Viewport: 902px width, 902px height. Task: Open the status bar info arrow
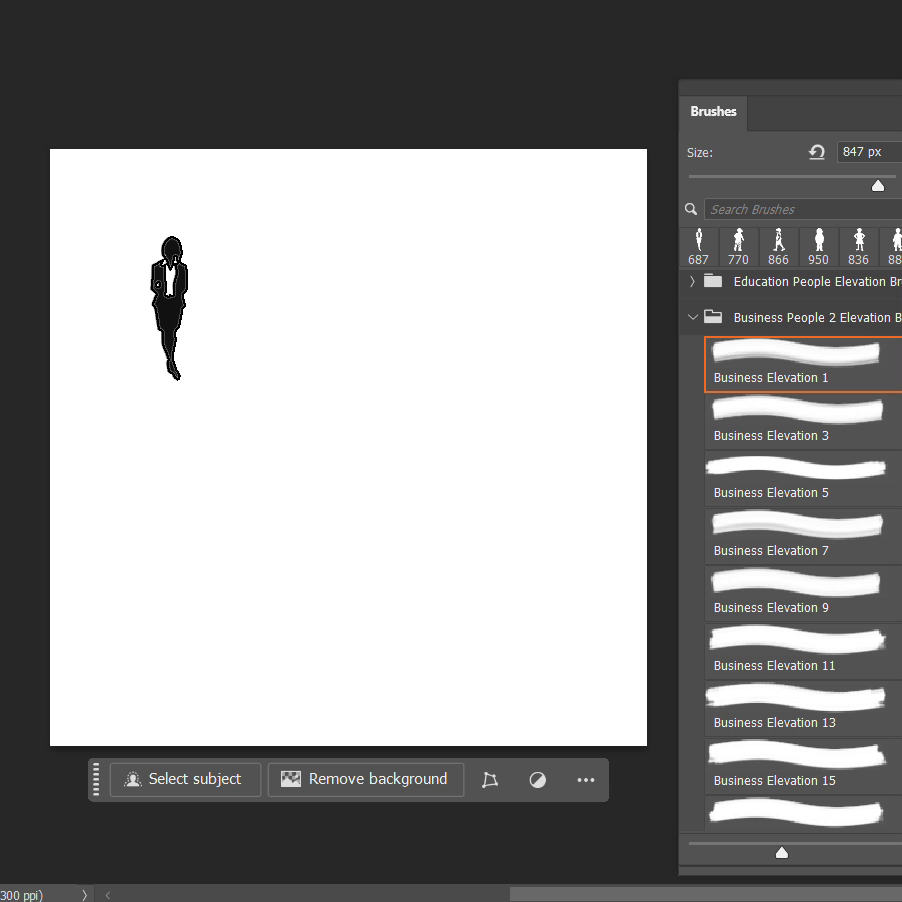[84, 895]
